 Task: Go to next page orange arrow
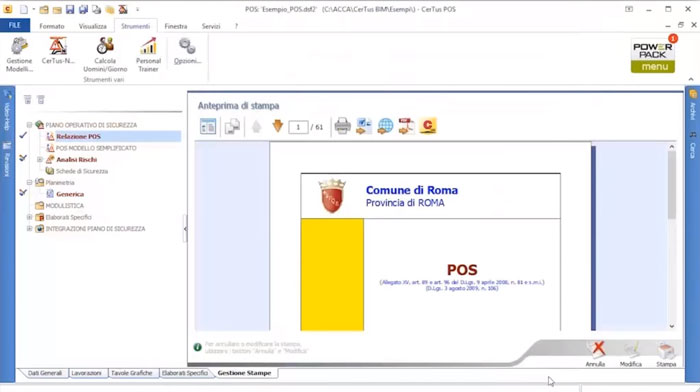click(x=277, y=126)
